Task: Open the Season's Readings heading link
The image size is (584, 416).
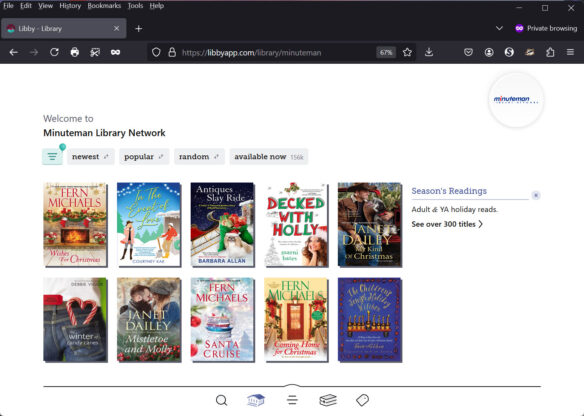Action: click(449, 191)
